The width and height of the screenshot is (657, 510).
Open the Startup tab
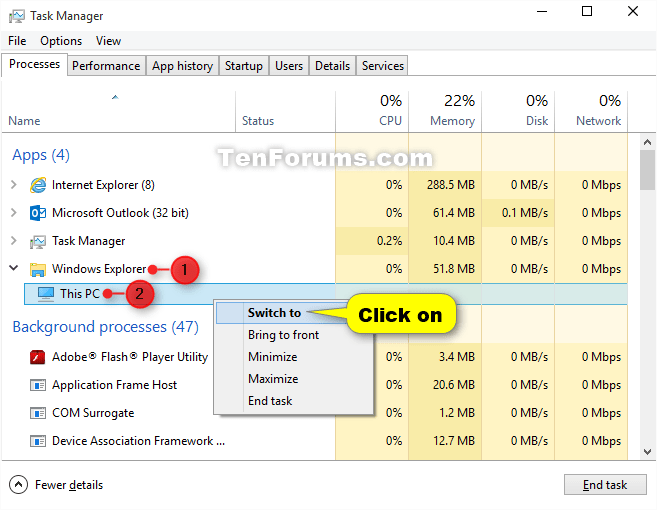244,66
